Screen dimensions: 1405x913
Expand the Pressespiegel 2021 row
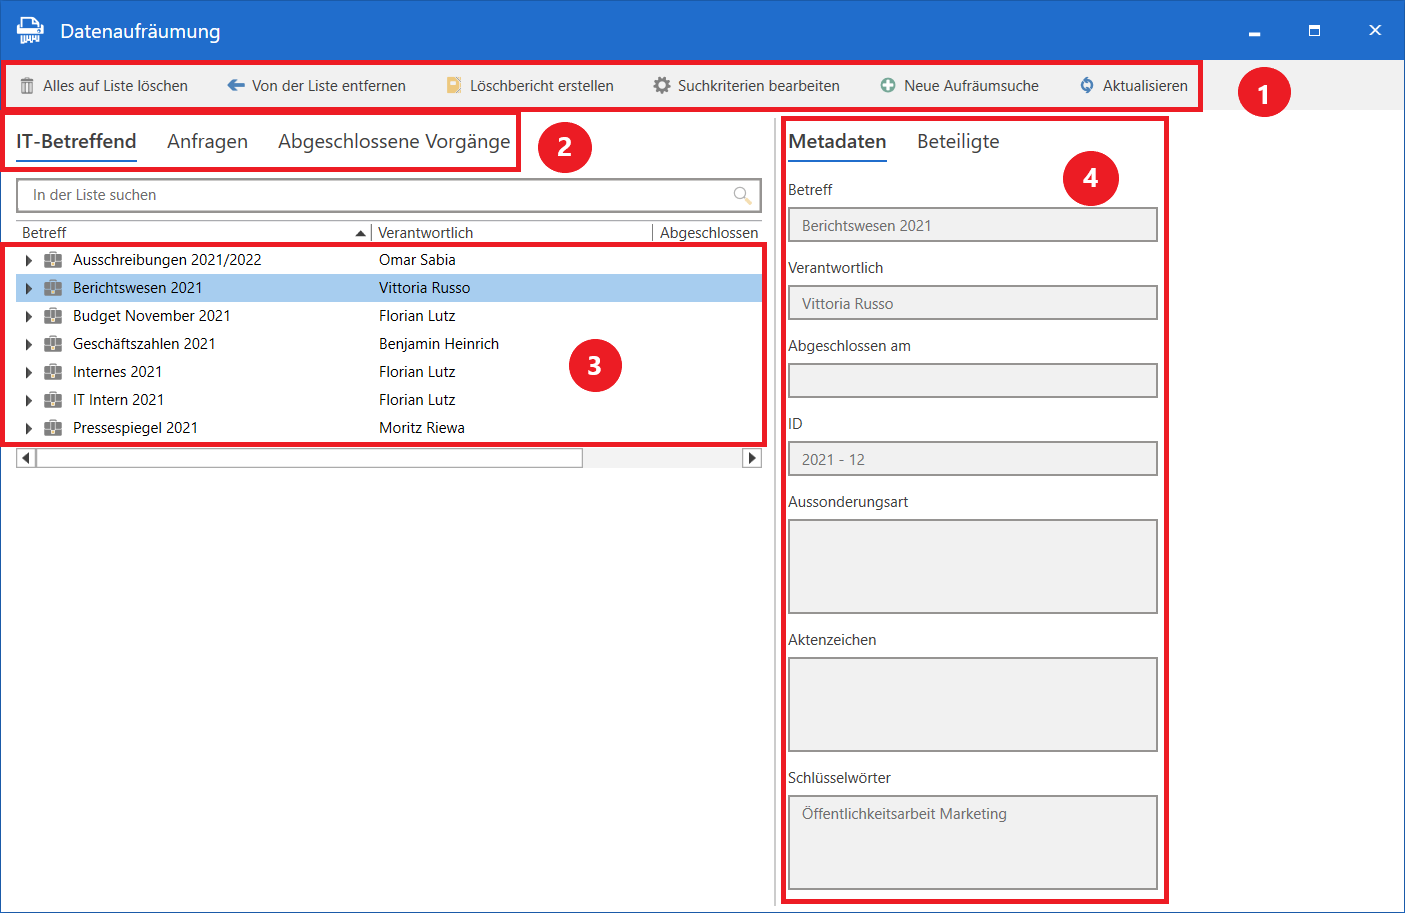point(29,428)
